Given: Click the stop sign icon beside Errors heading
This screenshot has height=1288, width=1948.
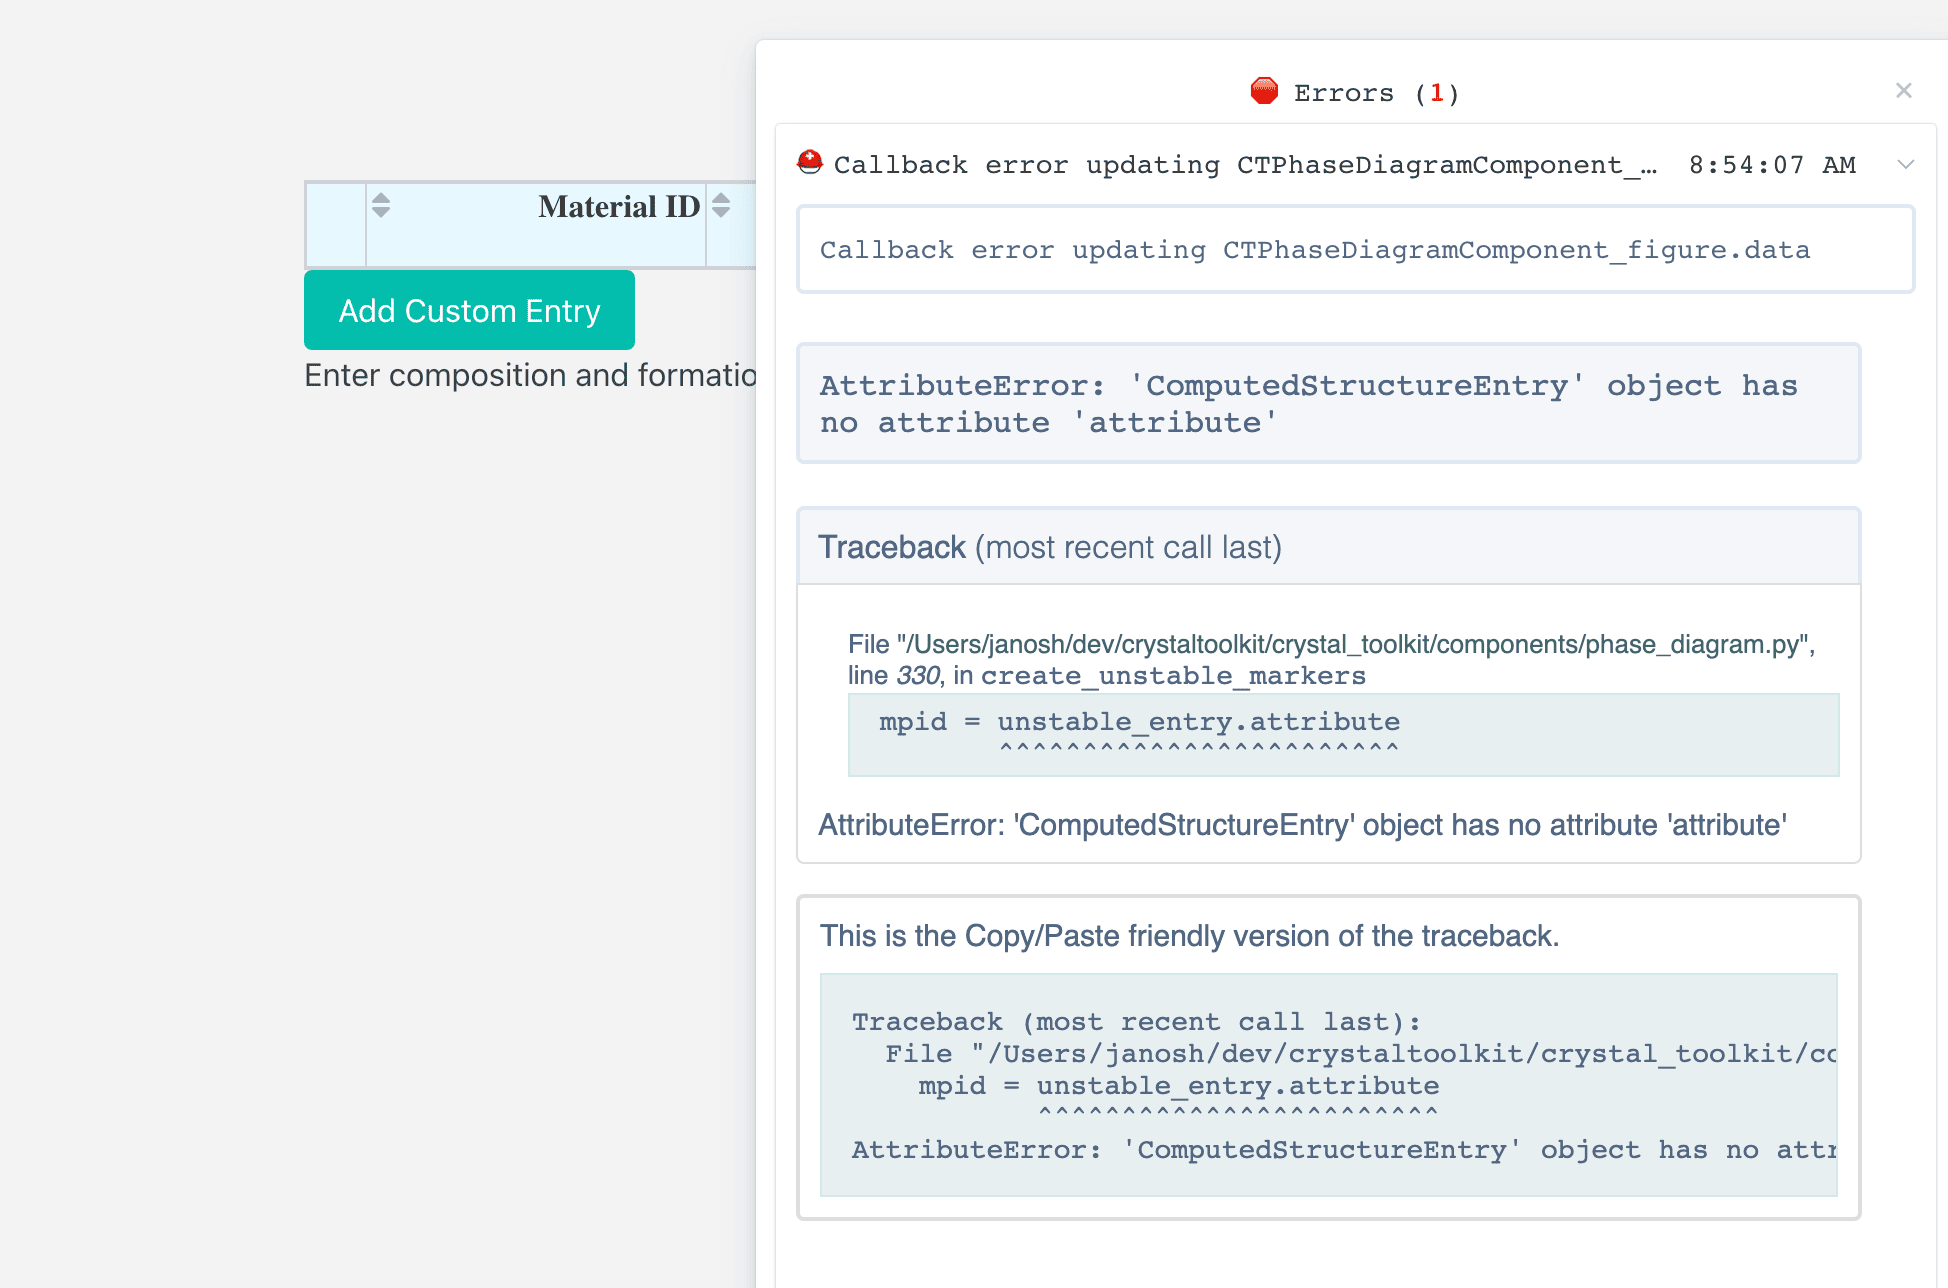Looking at the screenshot, I should click(1265, 91).
